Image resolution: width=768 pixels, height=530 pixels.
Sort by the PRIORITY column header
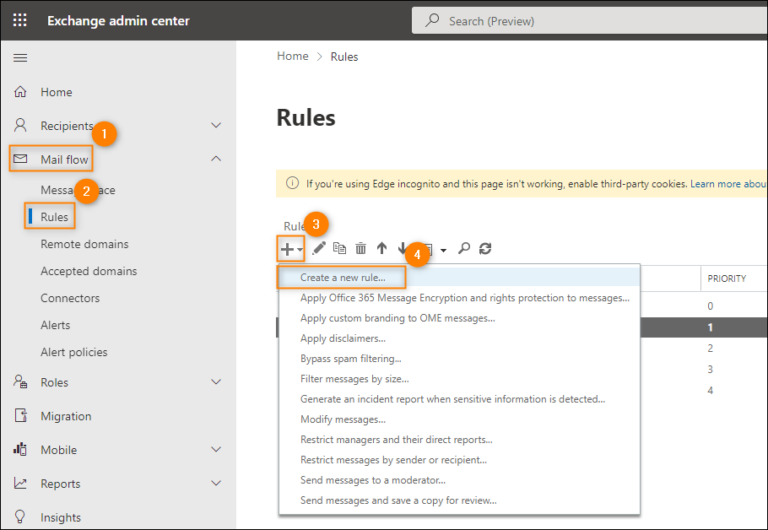[726, 278]
